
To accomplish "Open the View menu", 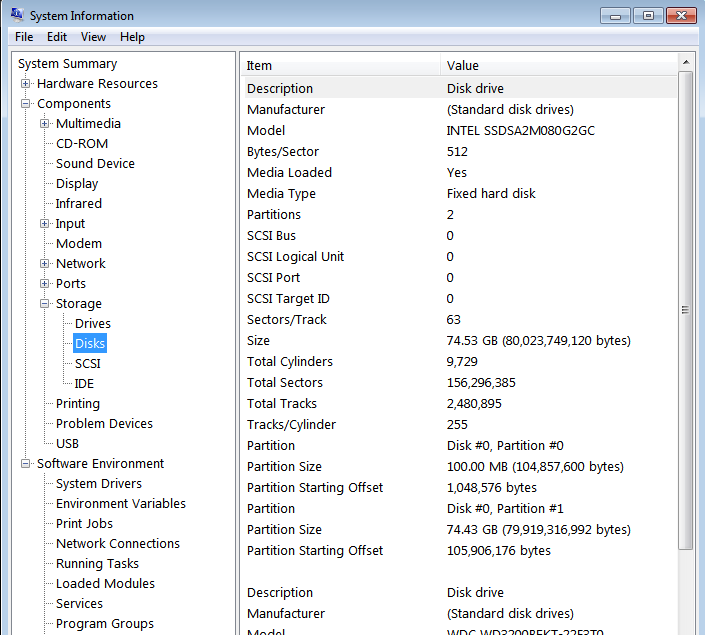I will point(93,37).
